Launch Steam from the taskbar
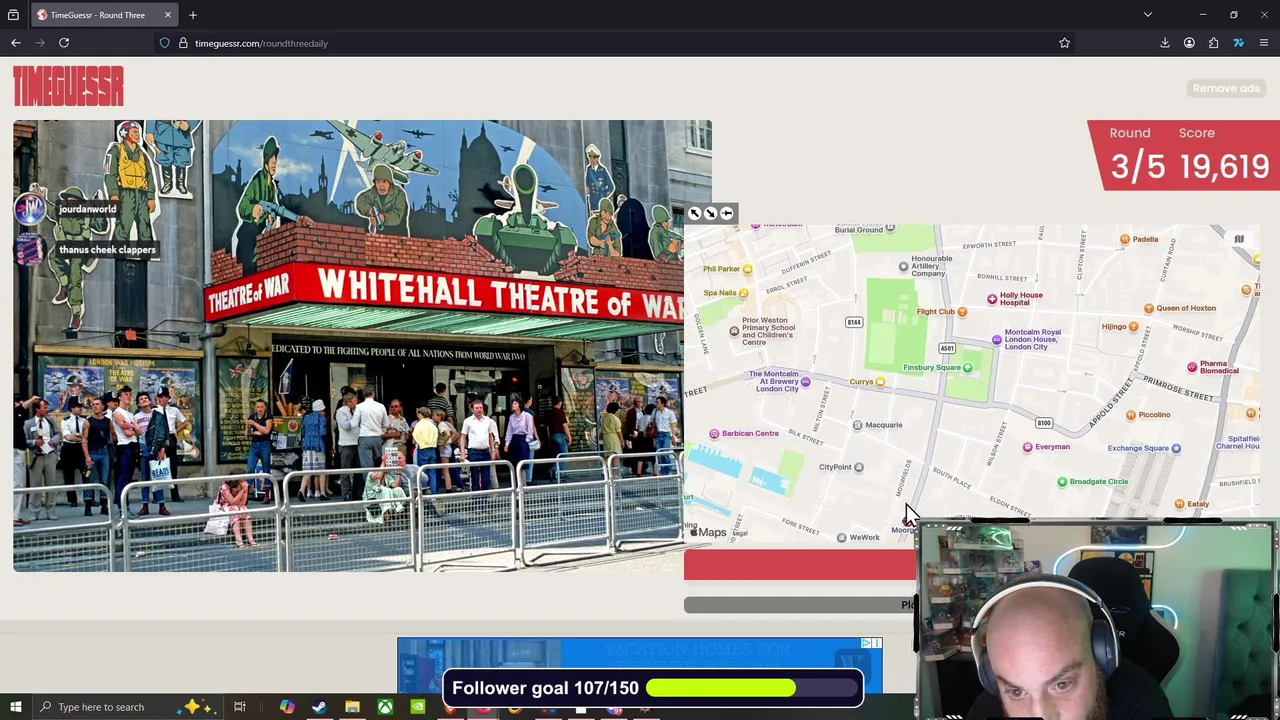Screen dimensions: 1280x720 319,707
